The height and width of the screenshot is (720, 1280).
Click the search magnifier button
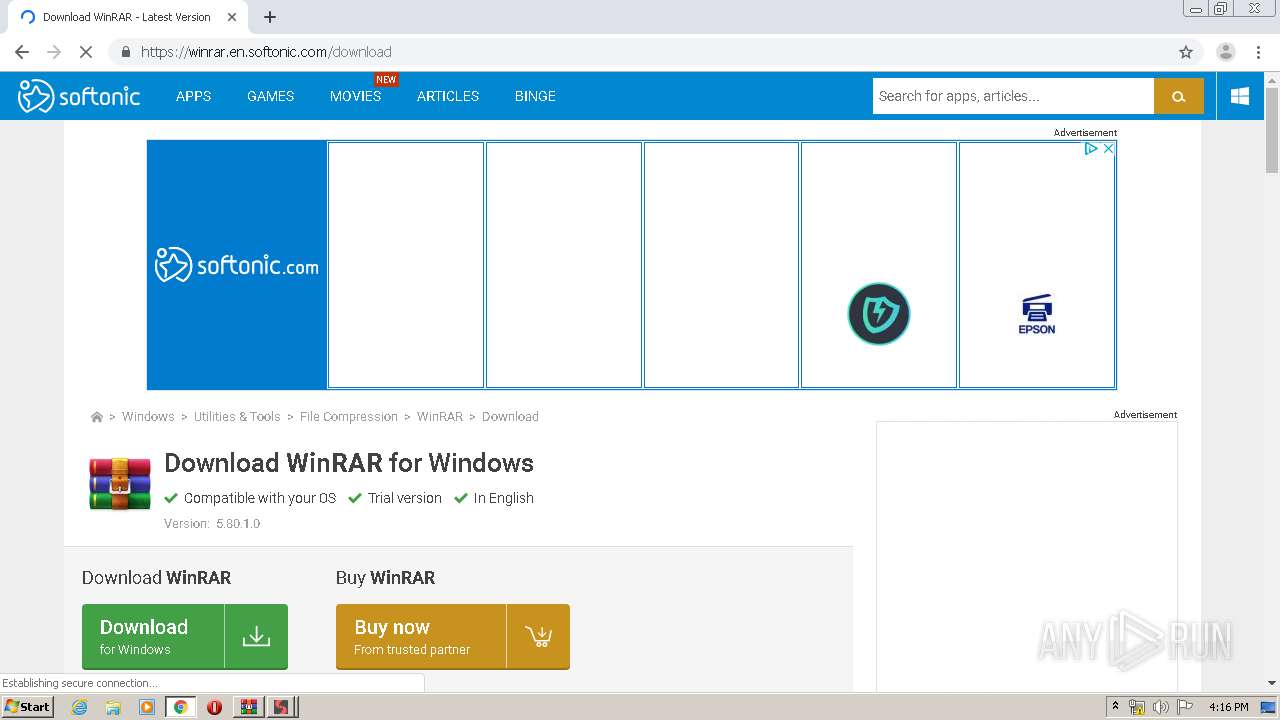(x=1178, y=96)
